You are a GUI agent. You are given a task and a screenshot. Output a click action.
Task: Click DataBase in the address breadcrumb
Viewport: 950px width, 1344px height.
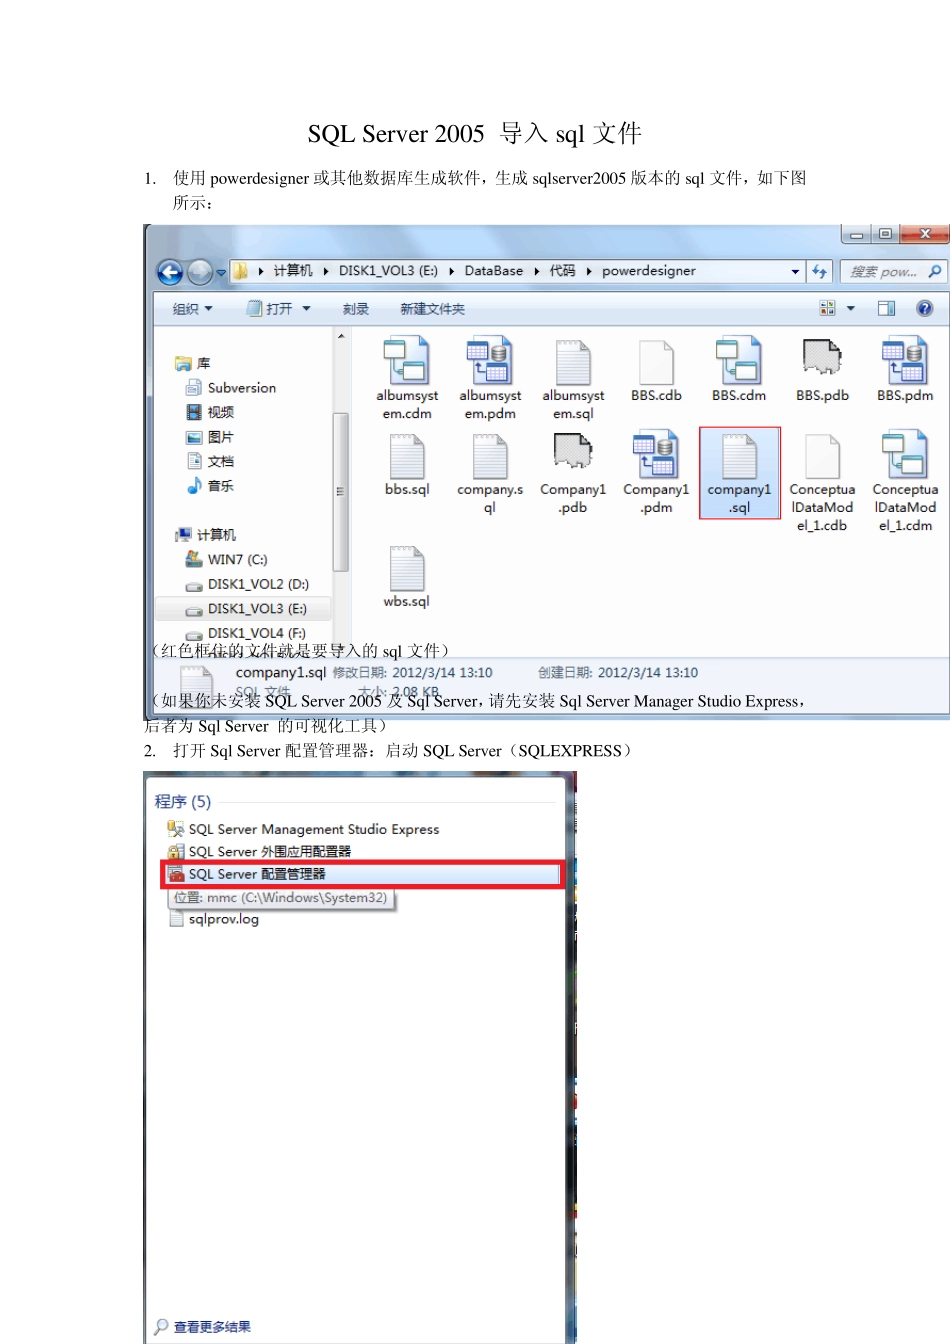coord(494,271)
